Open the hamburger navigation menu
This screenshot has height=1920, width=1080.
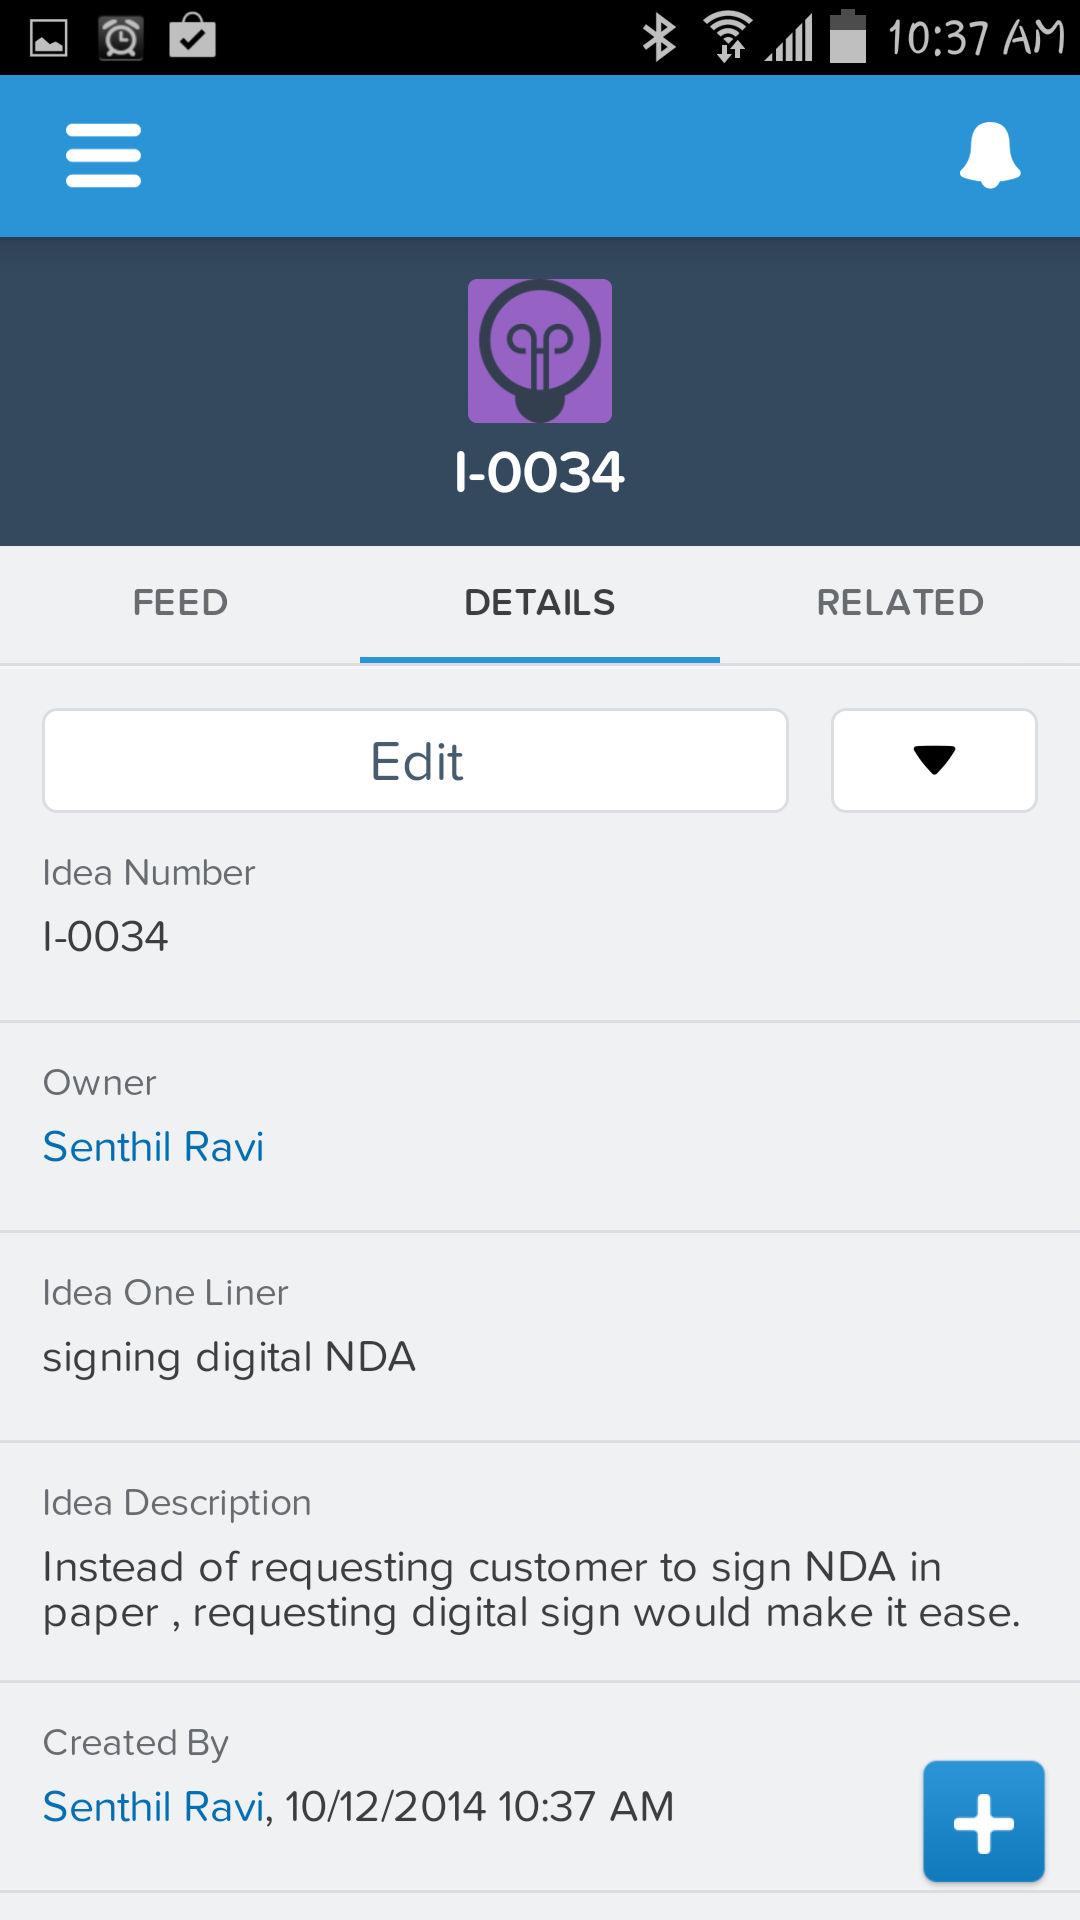click(x=103, y=155)
